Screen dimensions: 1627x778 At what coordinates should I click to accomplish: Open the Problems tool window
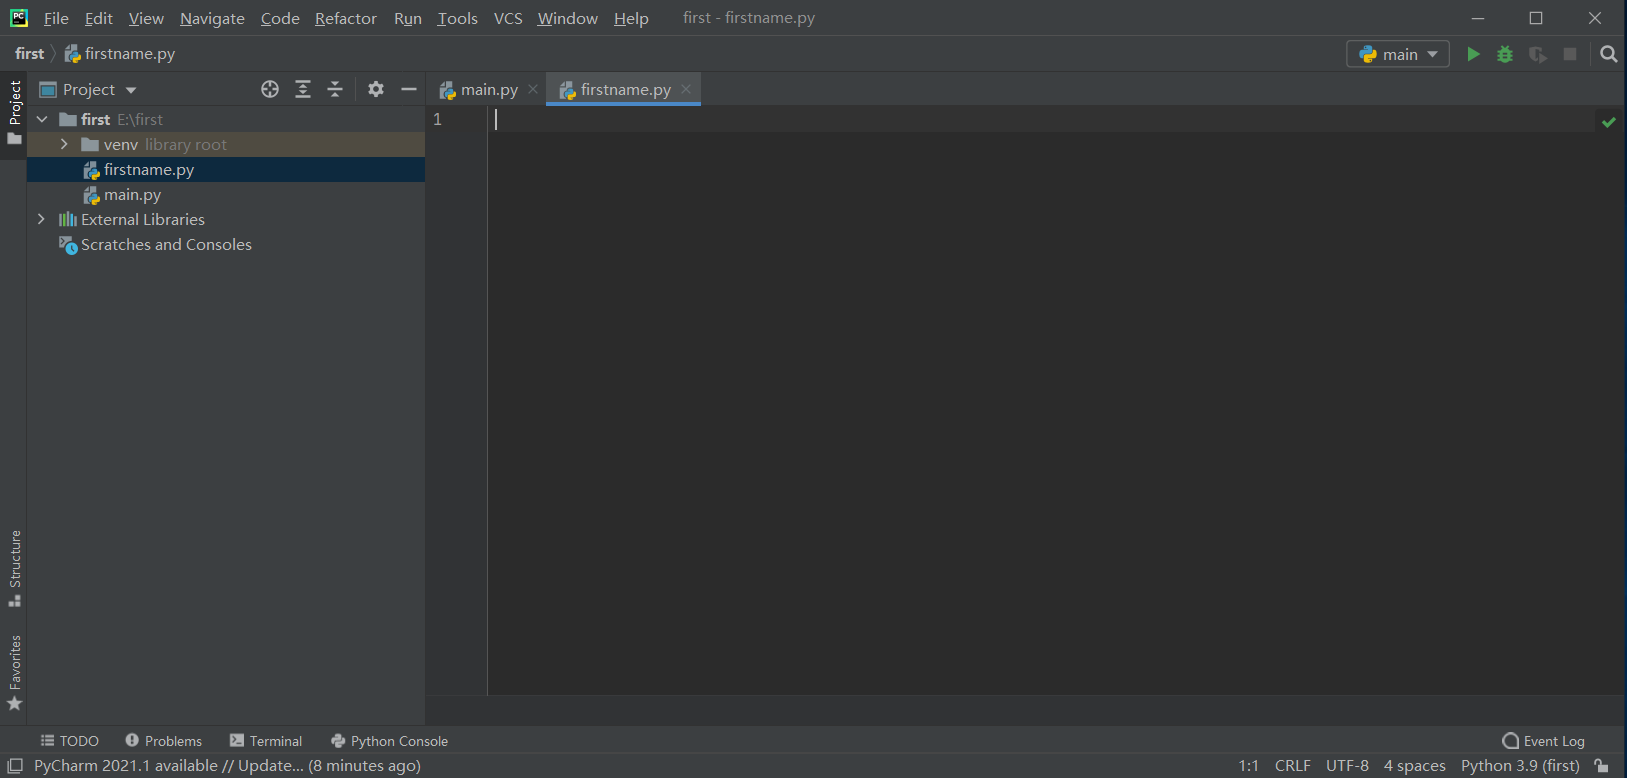click(163, 741)
